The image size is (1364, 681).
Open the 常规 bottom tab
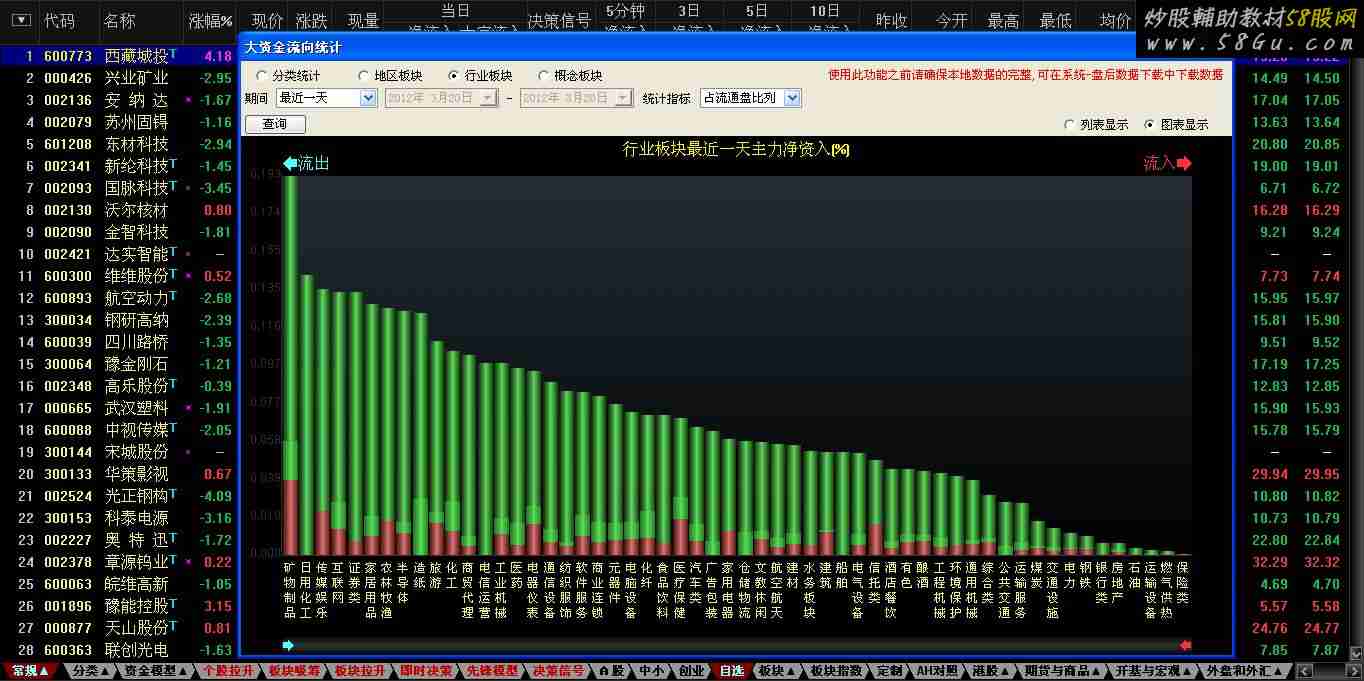(32, 671)
